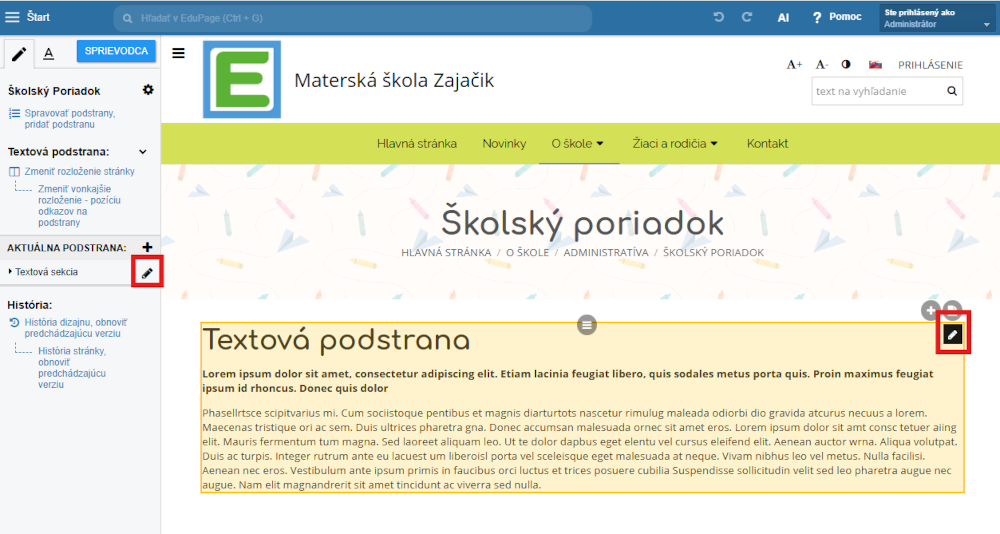
Task: Click the undo arrow in top bar
Action: tap(718, 18)
